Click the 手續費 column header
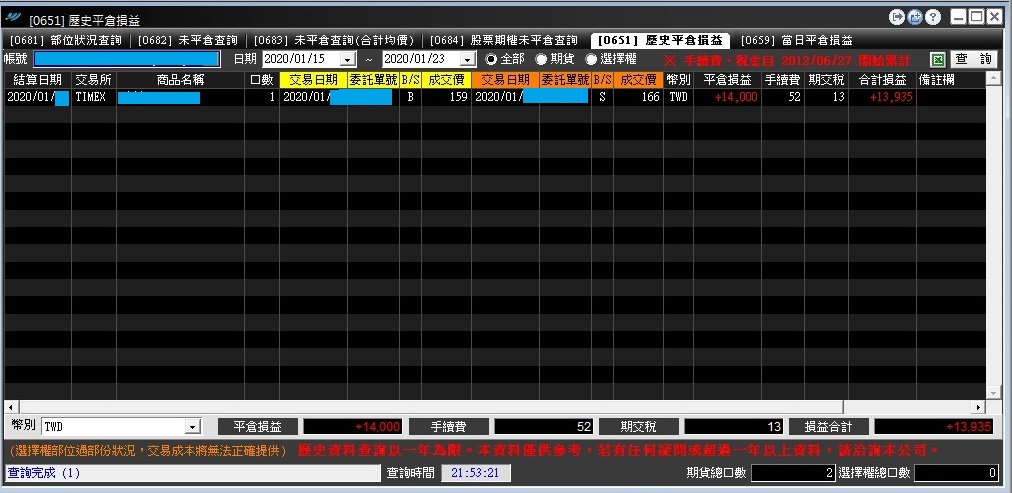Image resolution: width=1012 pixels, height=493 pixels. pyautogui.click(x=783, y=80)
